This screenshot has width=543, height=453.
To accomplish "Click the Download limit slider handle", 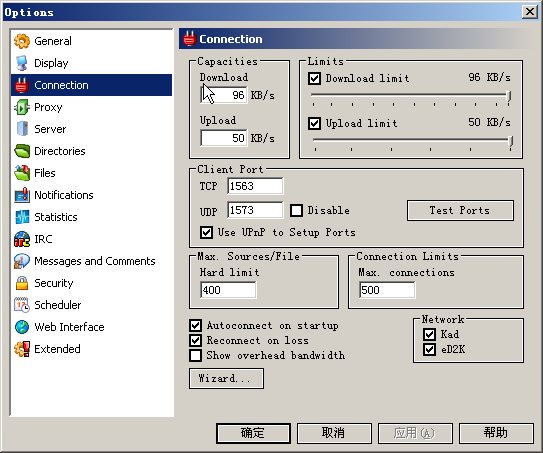I will pos(509,96).
